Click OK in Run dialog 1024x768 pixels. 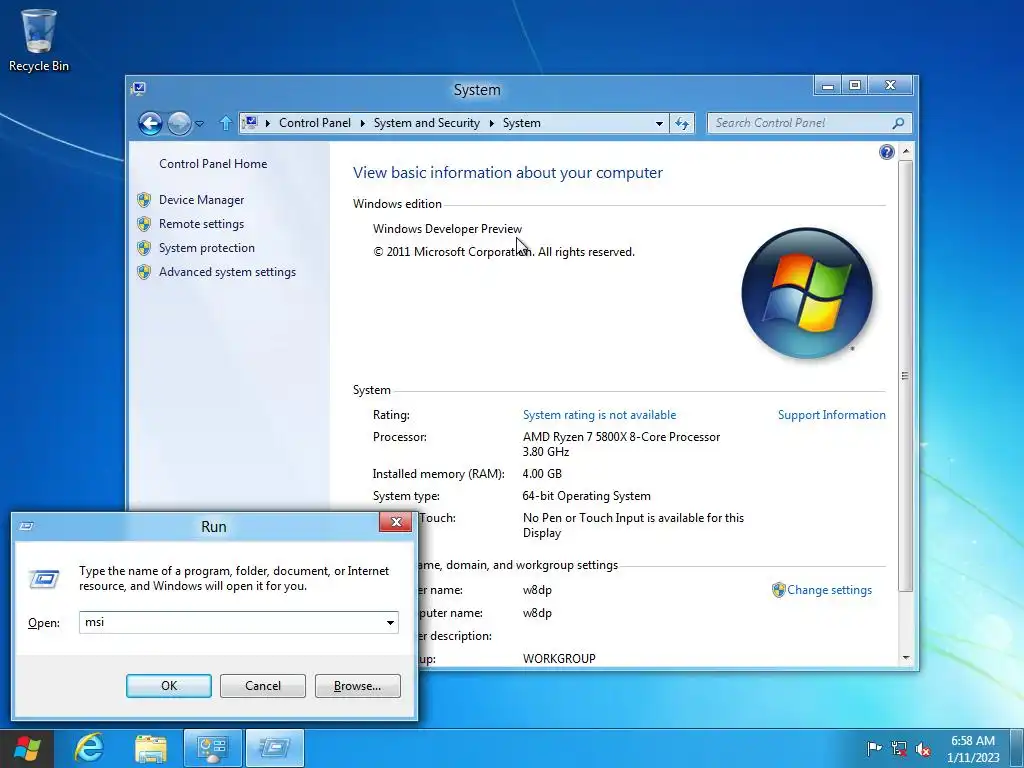coord(168,686)
